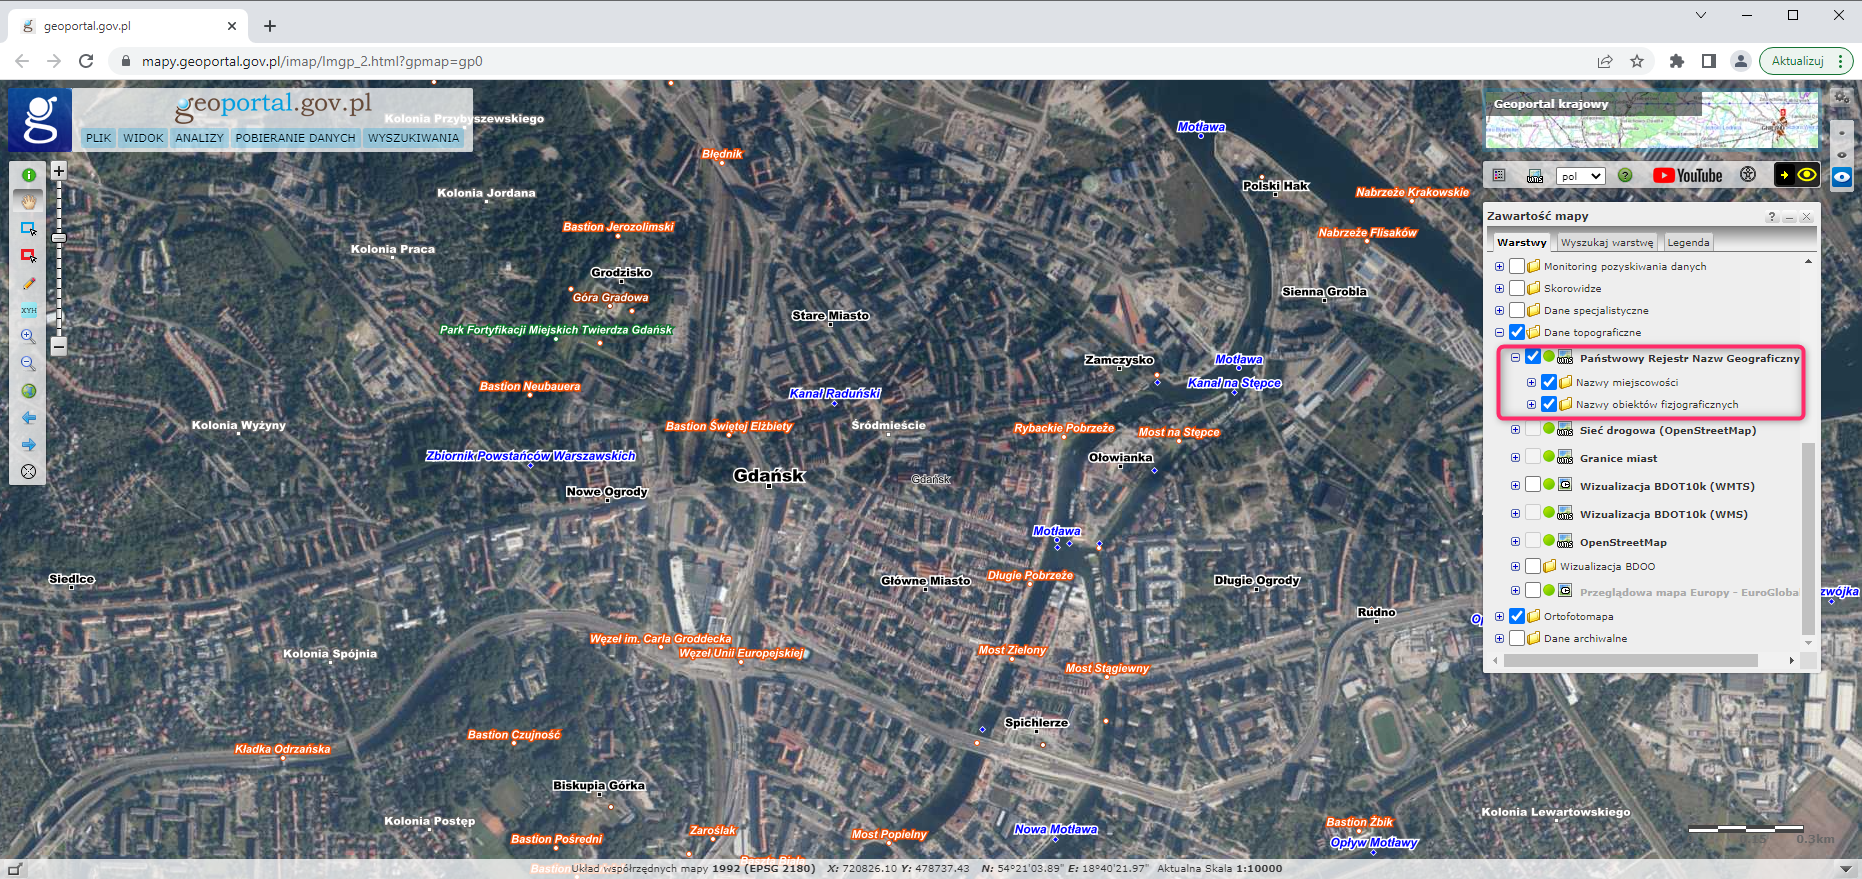Viewport: 1862px width, 879px height.
Task: Click the WMS add service icon
Action: tap(1535, 176)
